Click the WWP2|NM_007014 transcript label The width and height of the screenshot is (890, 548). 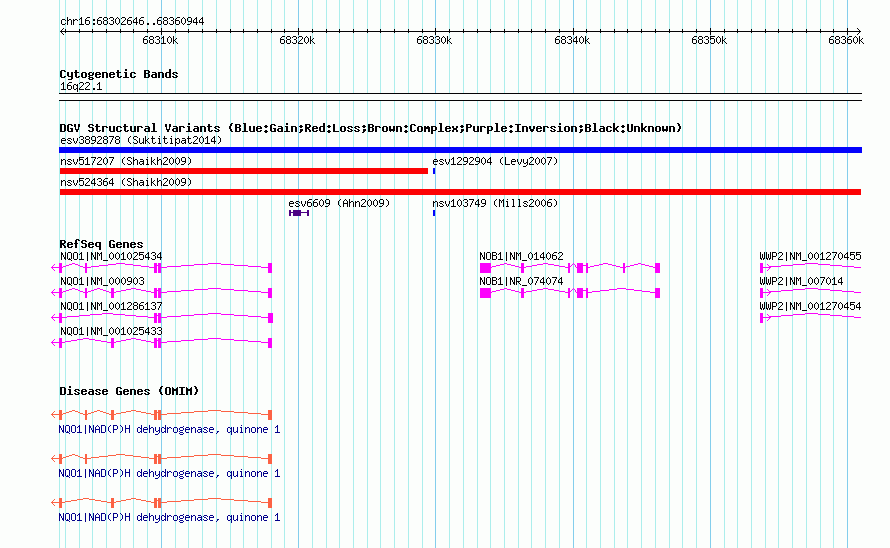[801, 281]
